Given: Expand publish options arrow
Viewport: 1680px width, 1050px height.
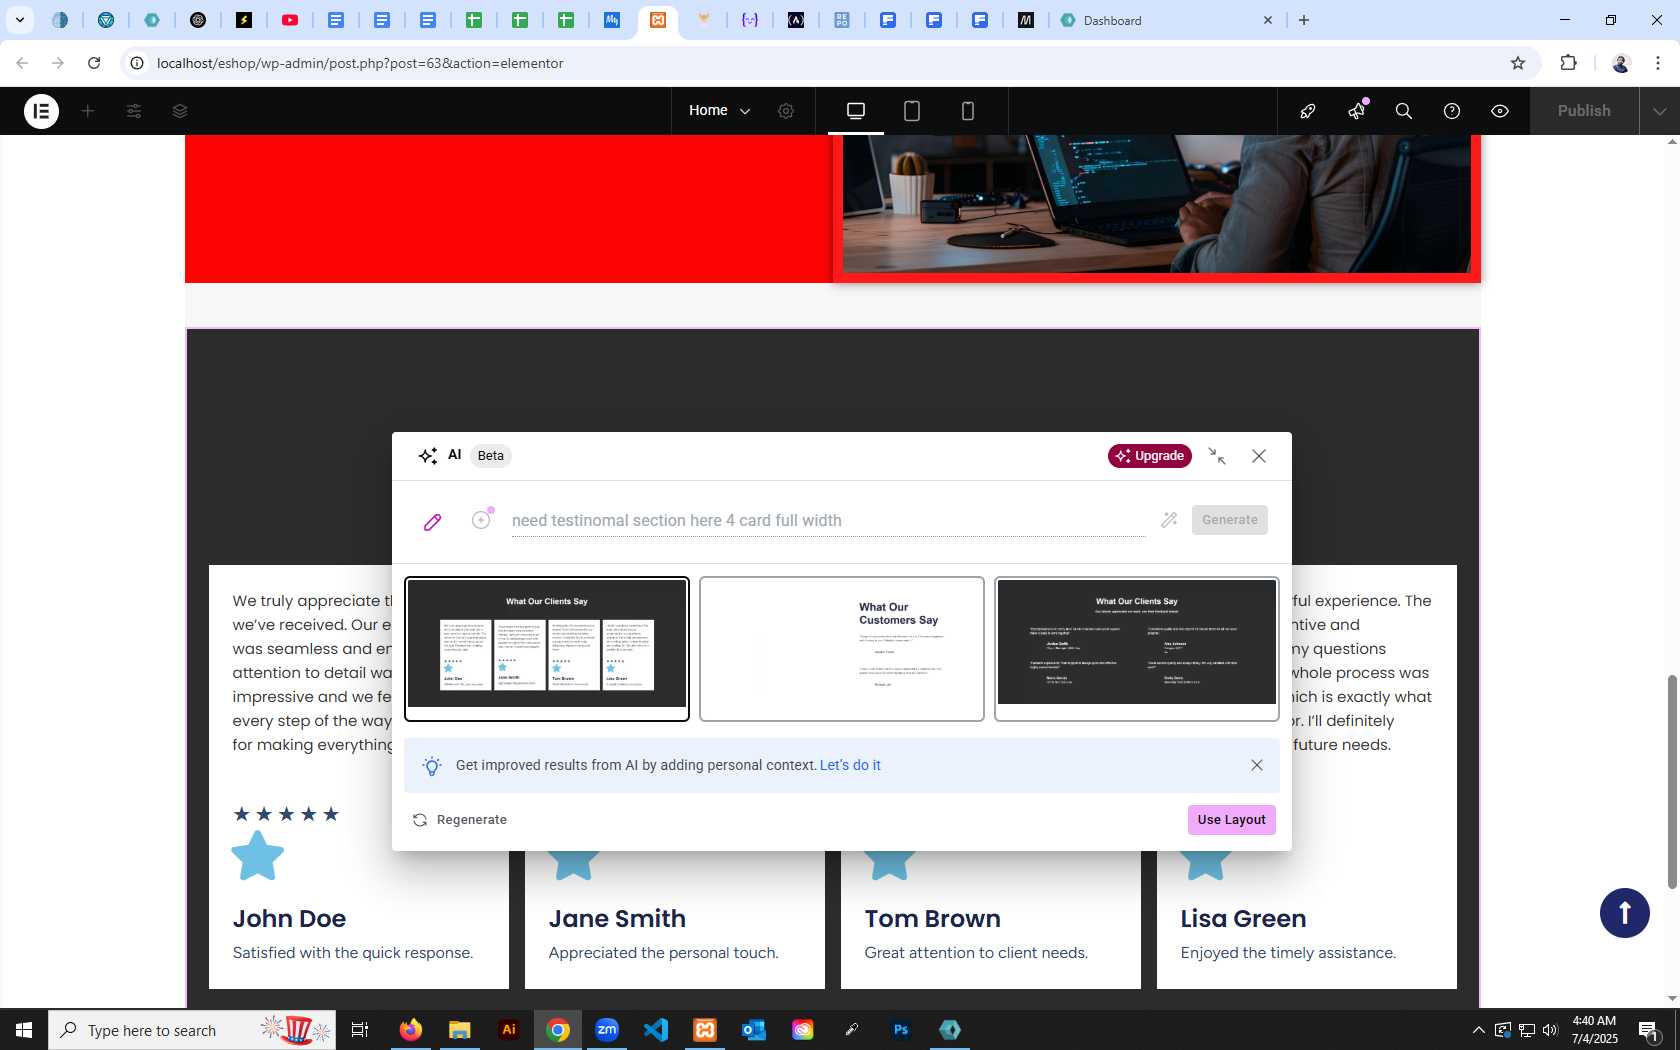Looking at the screenshot, I should (x=1660, y=111).
